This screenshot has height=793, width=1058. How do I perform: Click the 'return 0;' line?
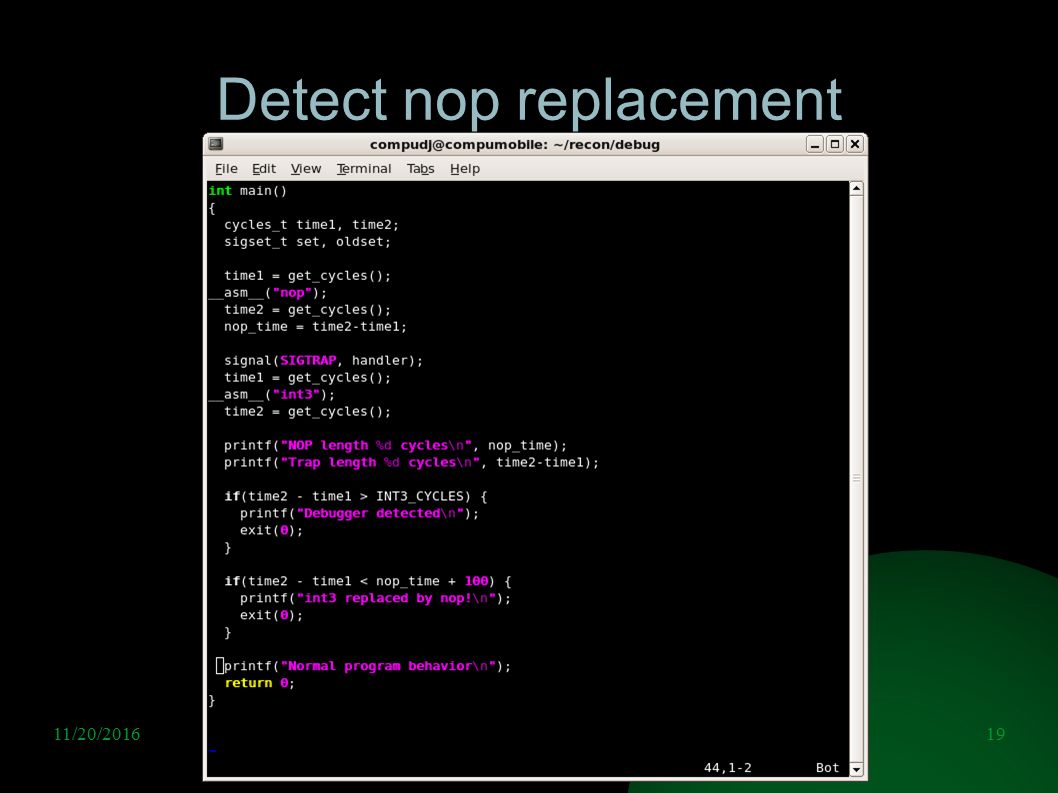click(259, 683)
